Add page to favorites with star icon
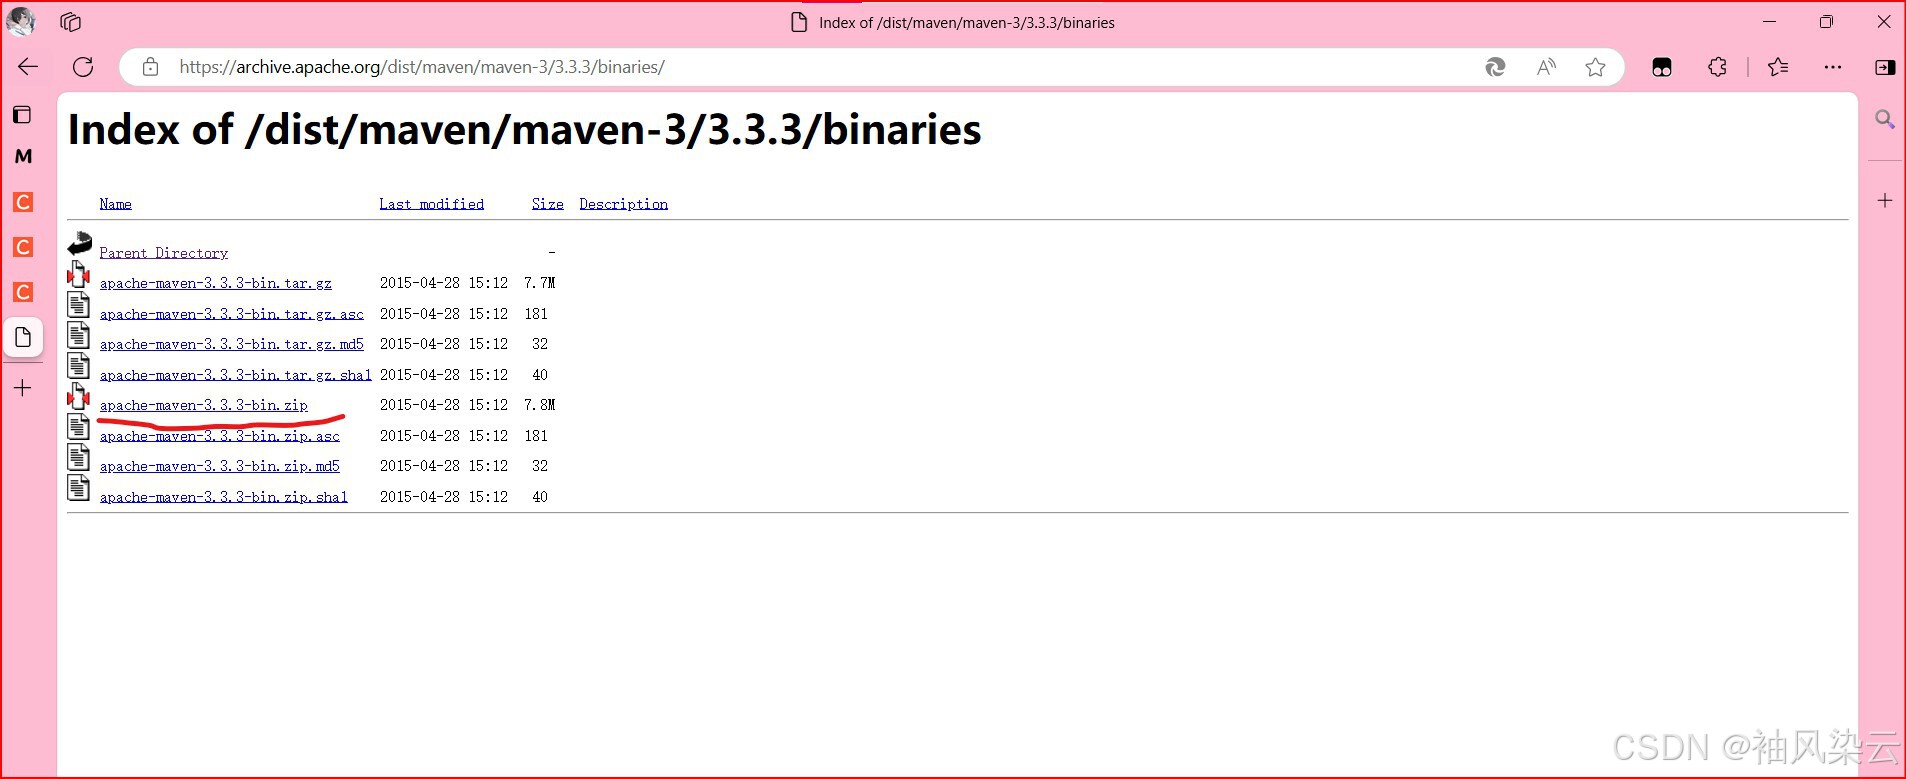This screenshot has width=1906, height=779. [1595, 67]
